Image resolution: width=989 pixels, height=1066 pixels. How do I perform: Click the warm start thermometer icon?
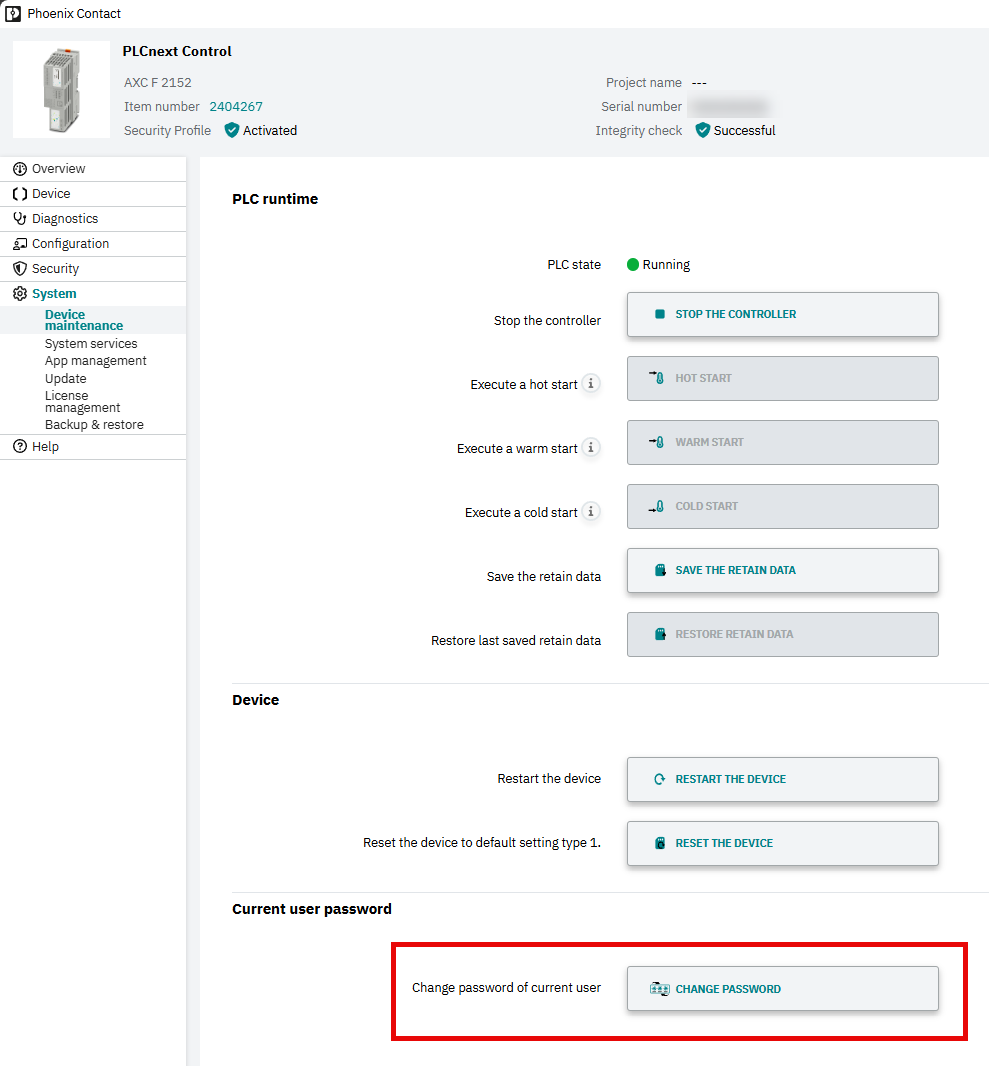click(x=657, y=442)
